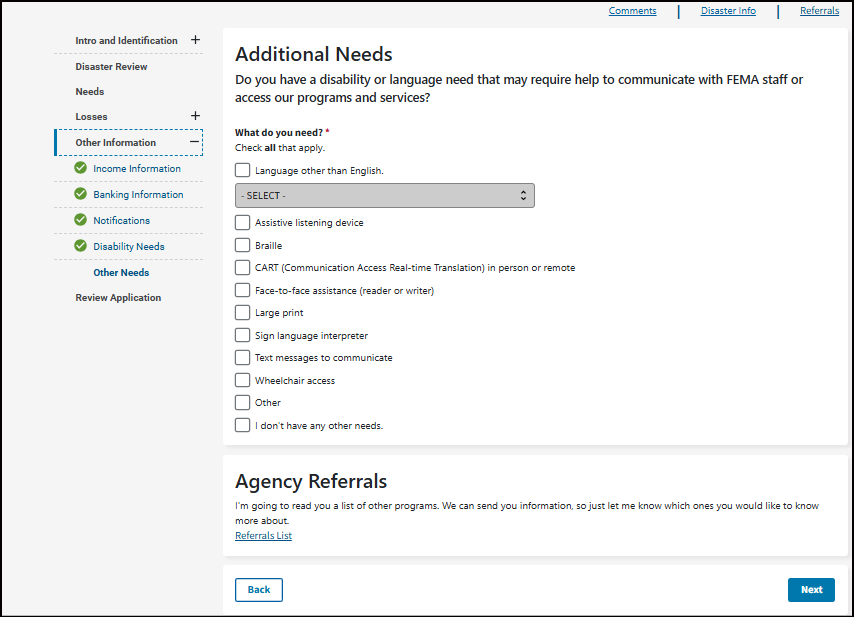Collapse the Other Information section
The width and height of the screenshot is (854, 617).
[x=195, y=142]
